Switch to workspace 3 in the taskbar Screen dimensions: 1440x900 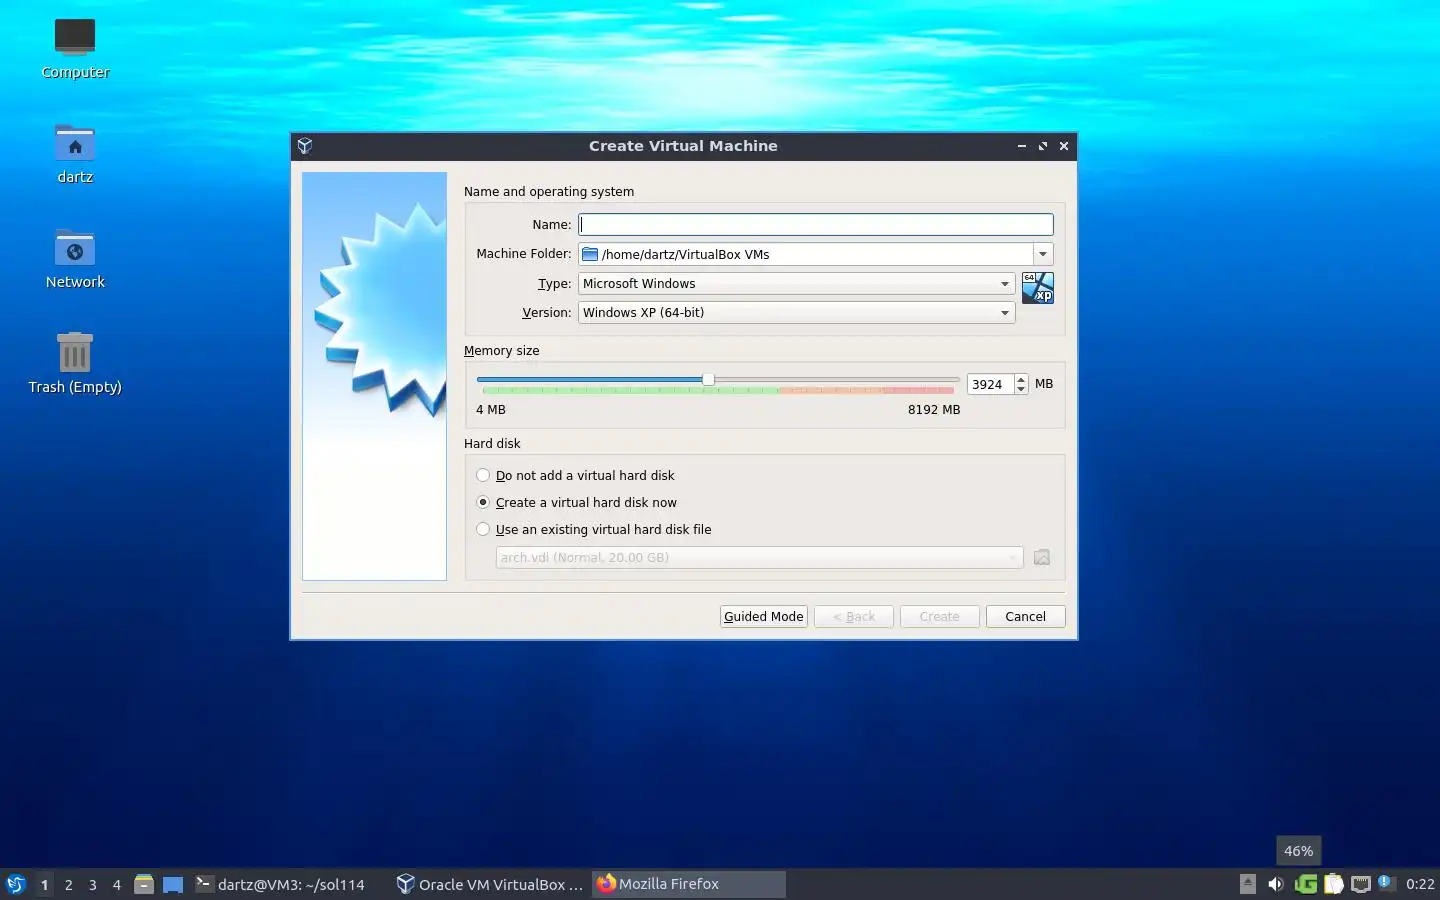tap(92, 884)
